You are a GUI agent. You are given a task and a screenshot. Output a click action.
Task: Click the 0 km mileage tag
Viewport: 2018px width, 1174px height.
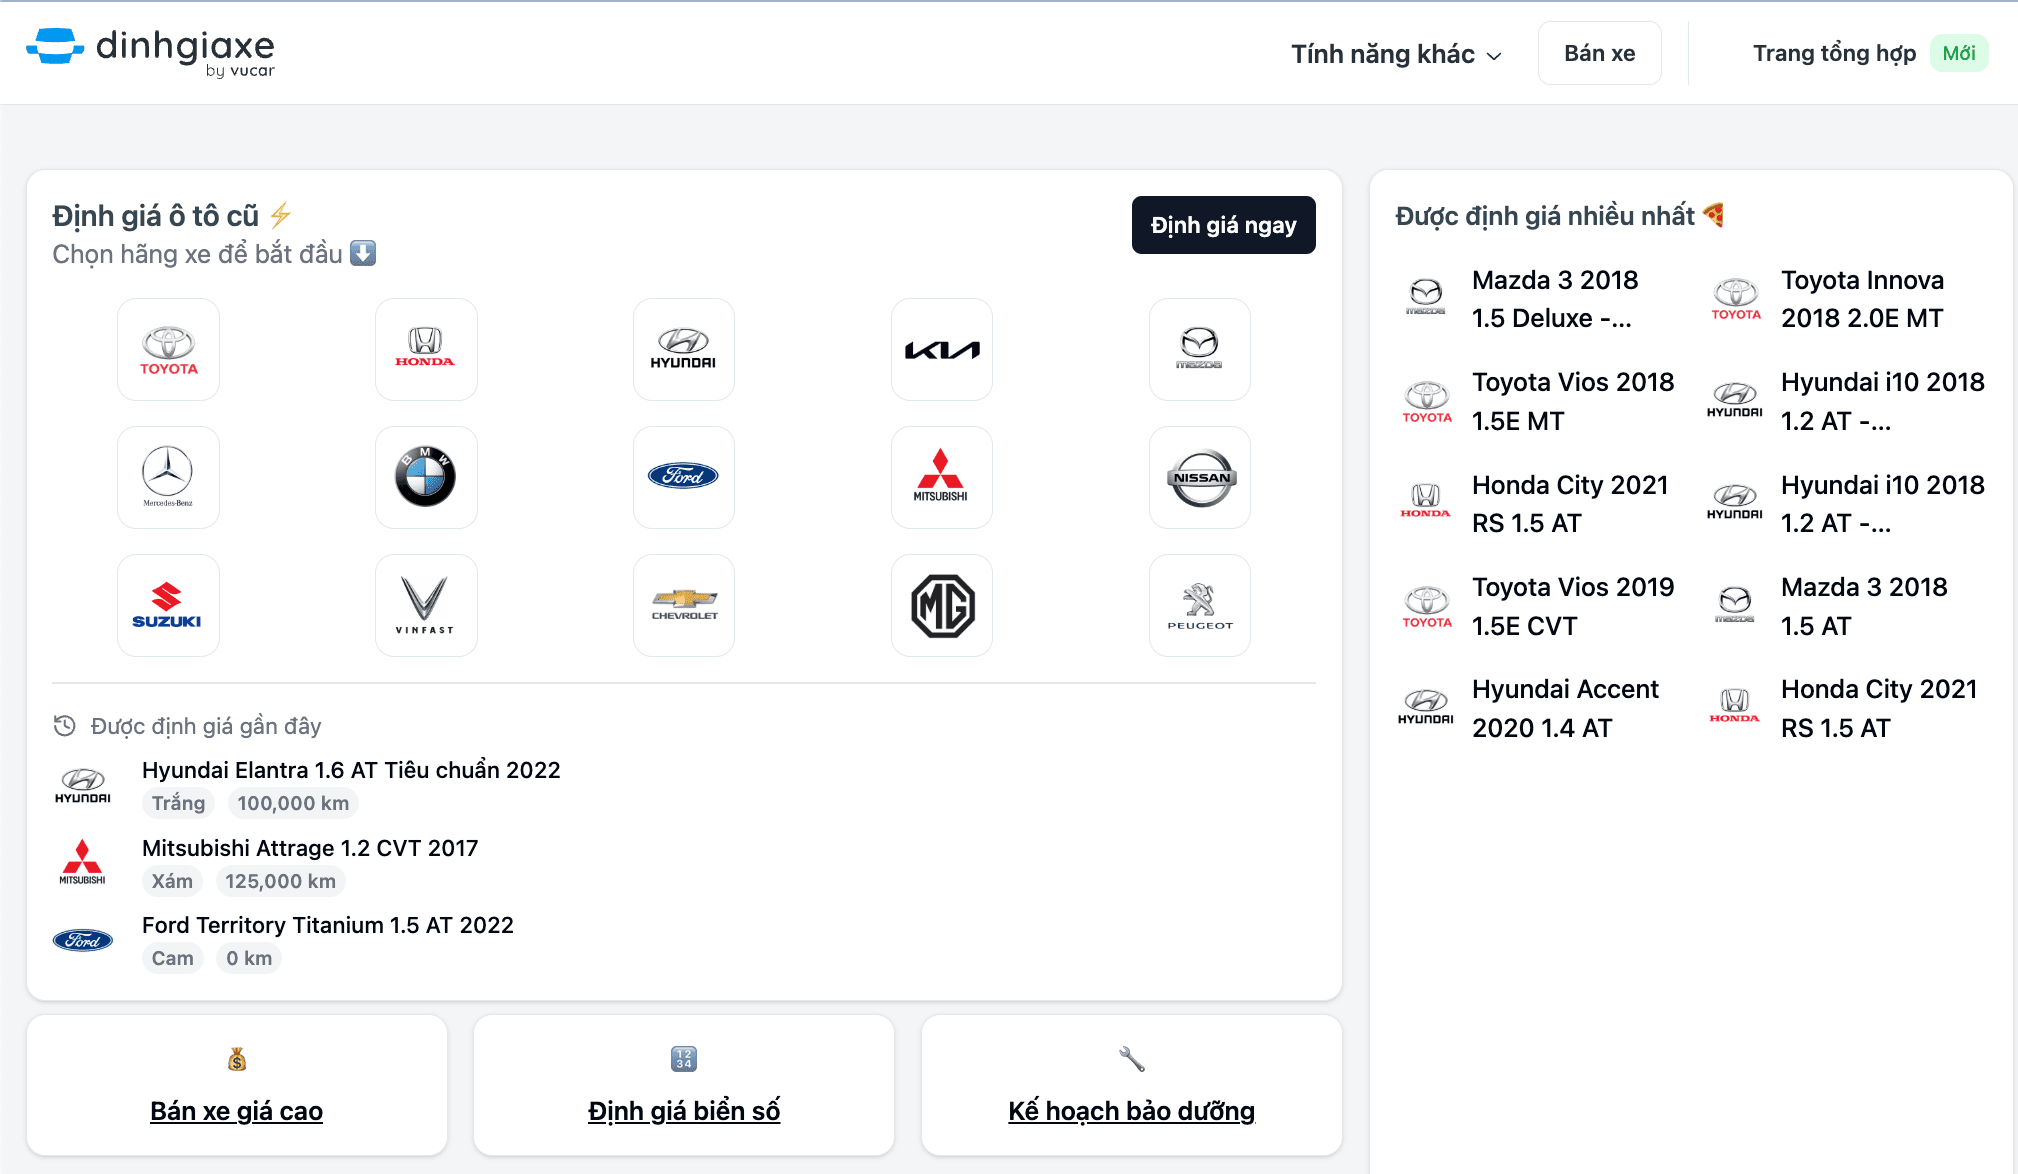pyautogui.click(x=249, y=958)
